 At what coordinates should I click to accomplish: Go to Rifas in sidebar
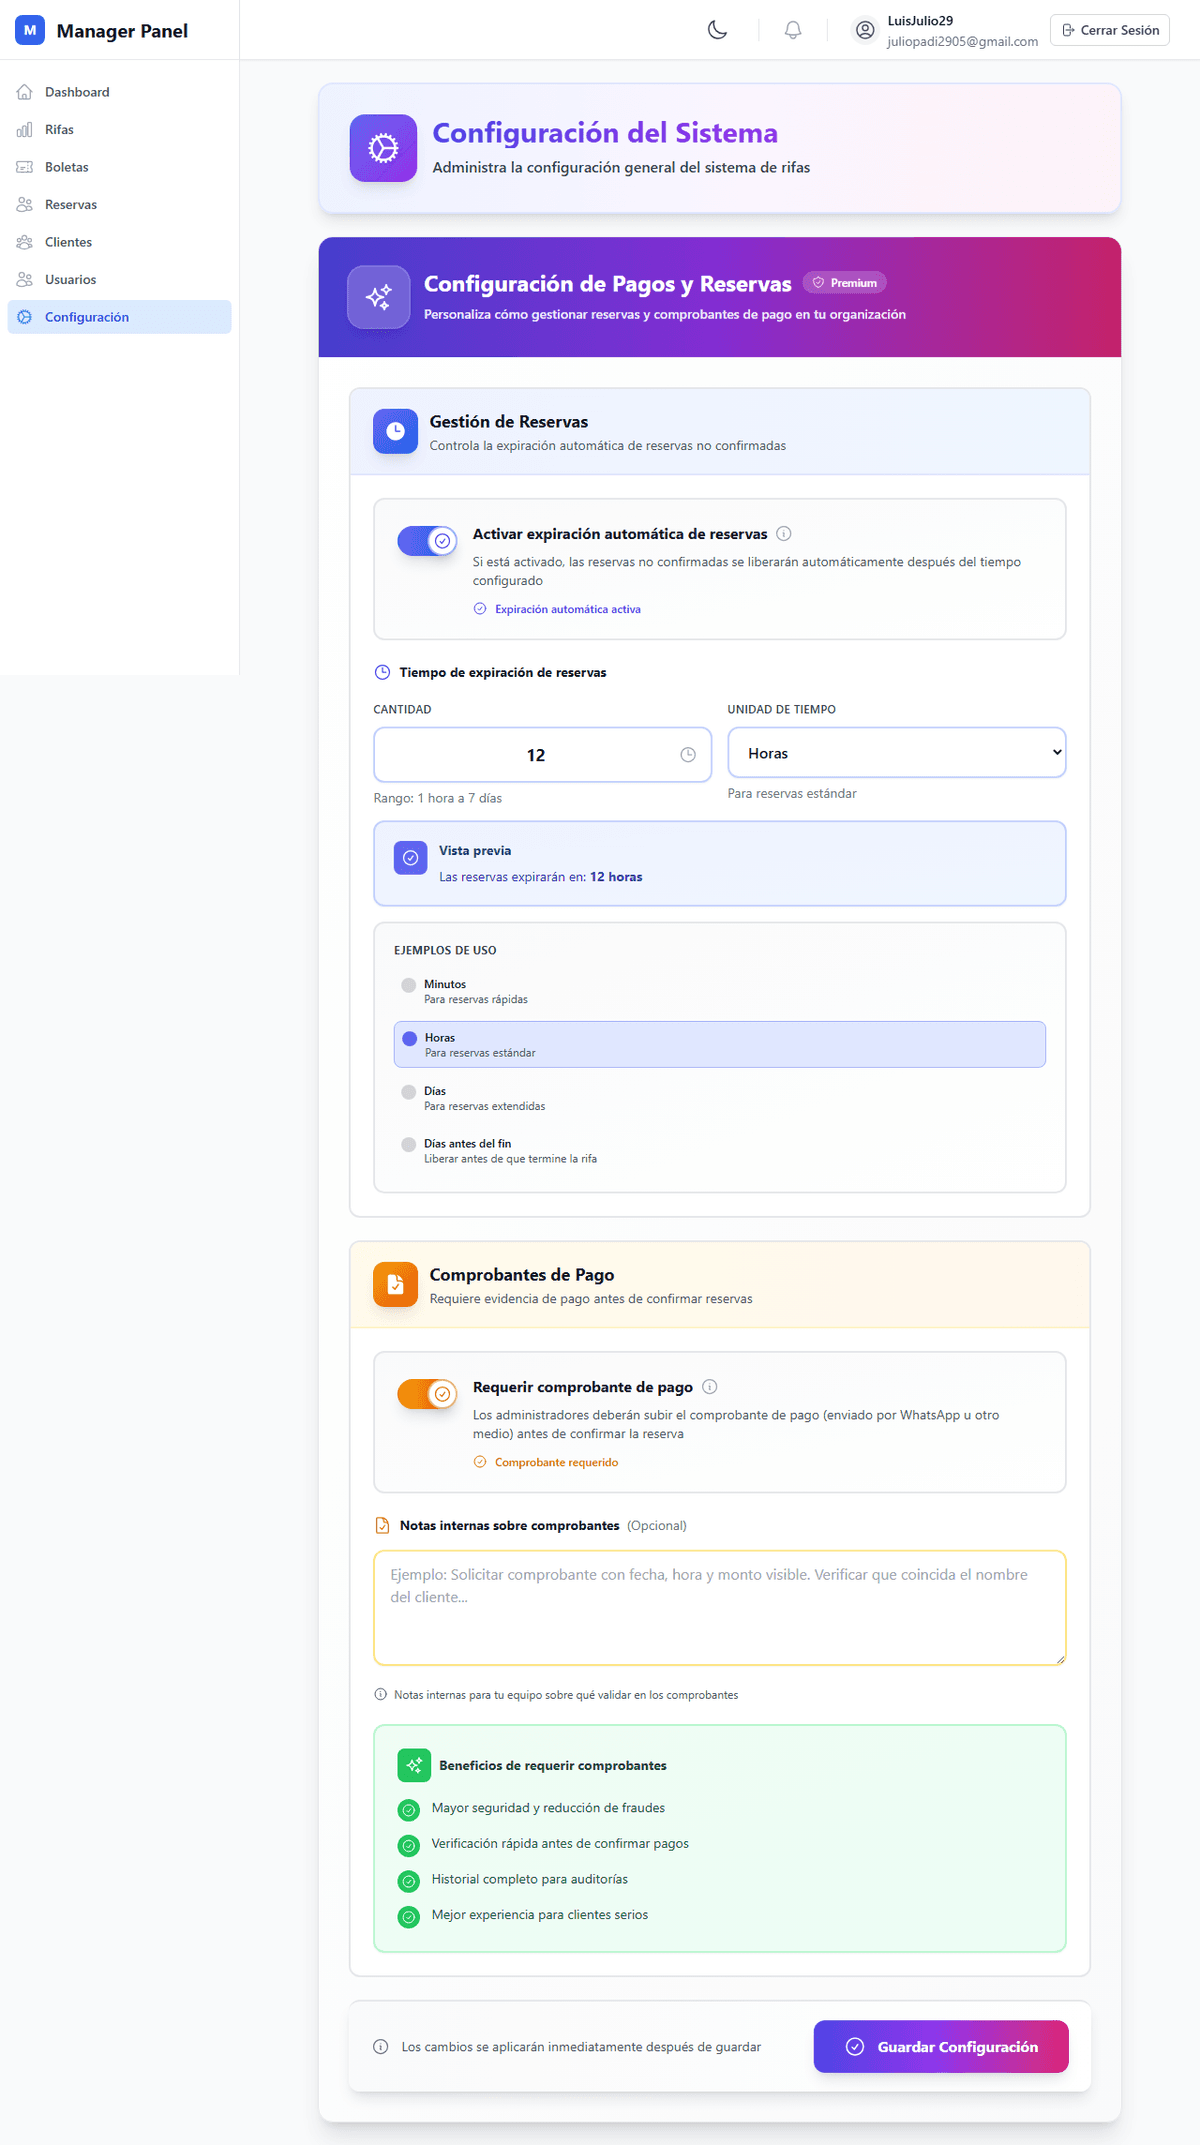point(59,130)
